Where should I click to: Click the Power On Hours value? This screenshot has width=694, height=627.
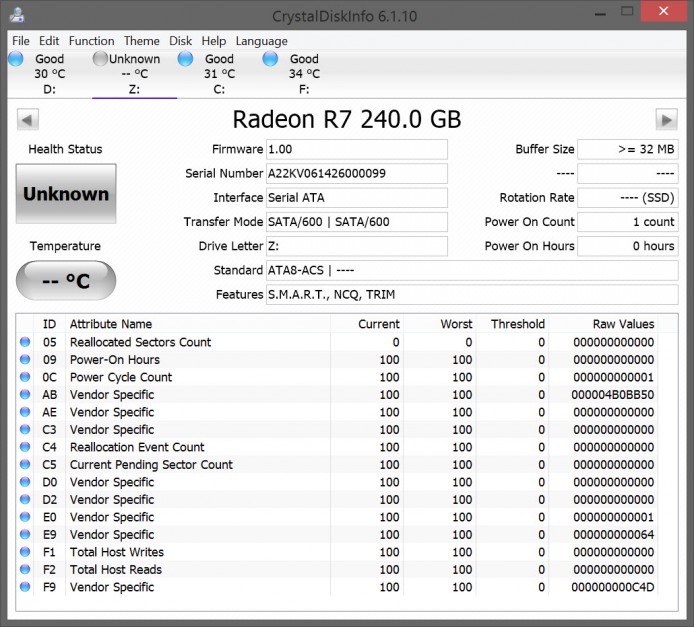pyautogui.click(x=628, y=246)
